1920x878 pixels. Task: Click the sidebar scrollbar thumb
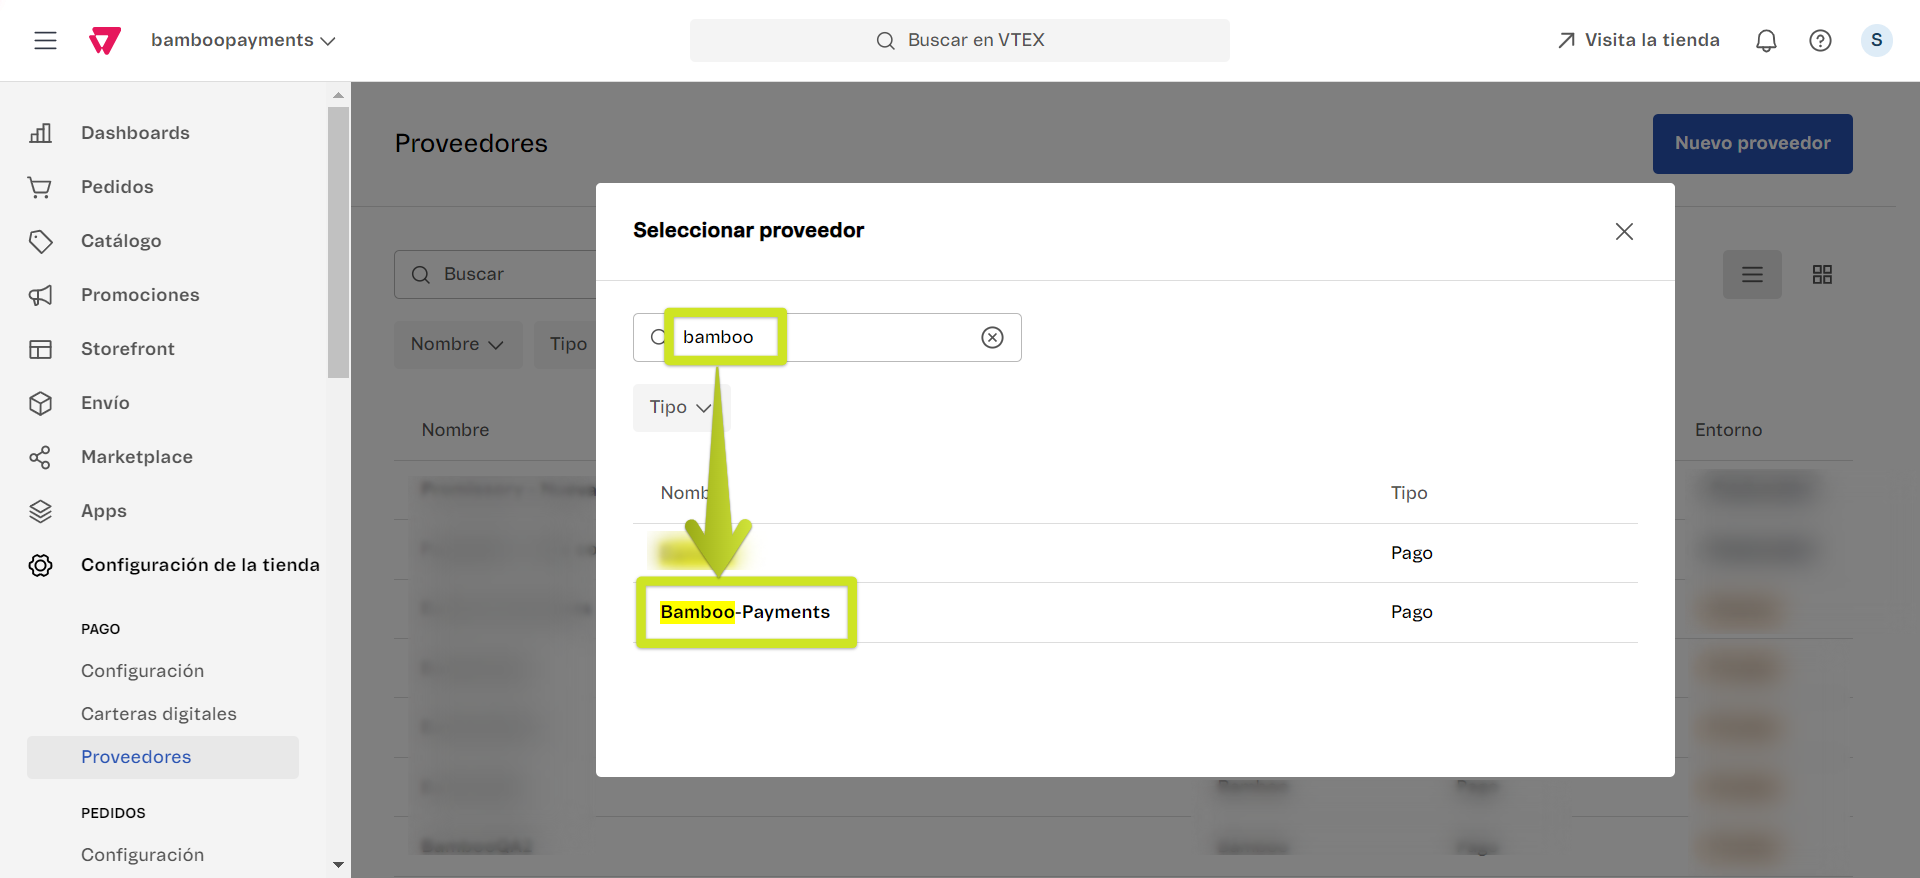coord(338,242)
